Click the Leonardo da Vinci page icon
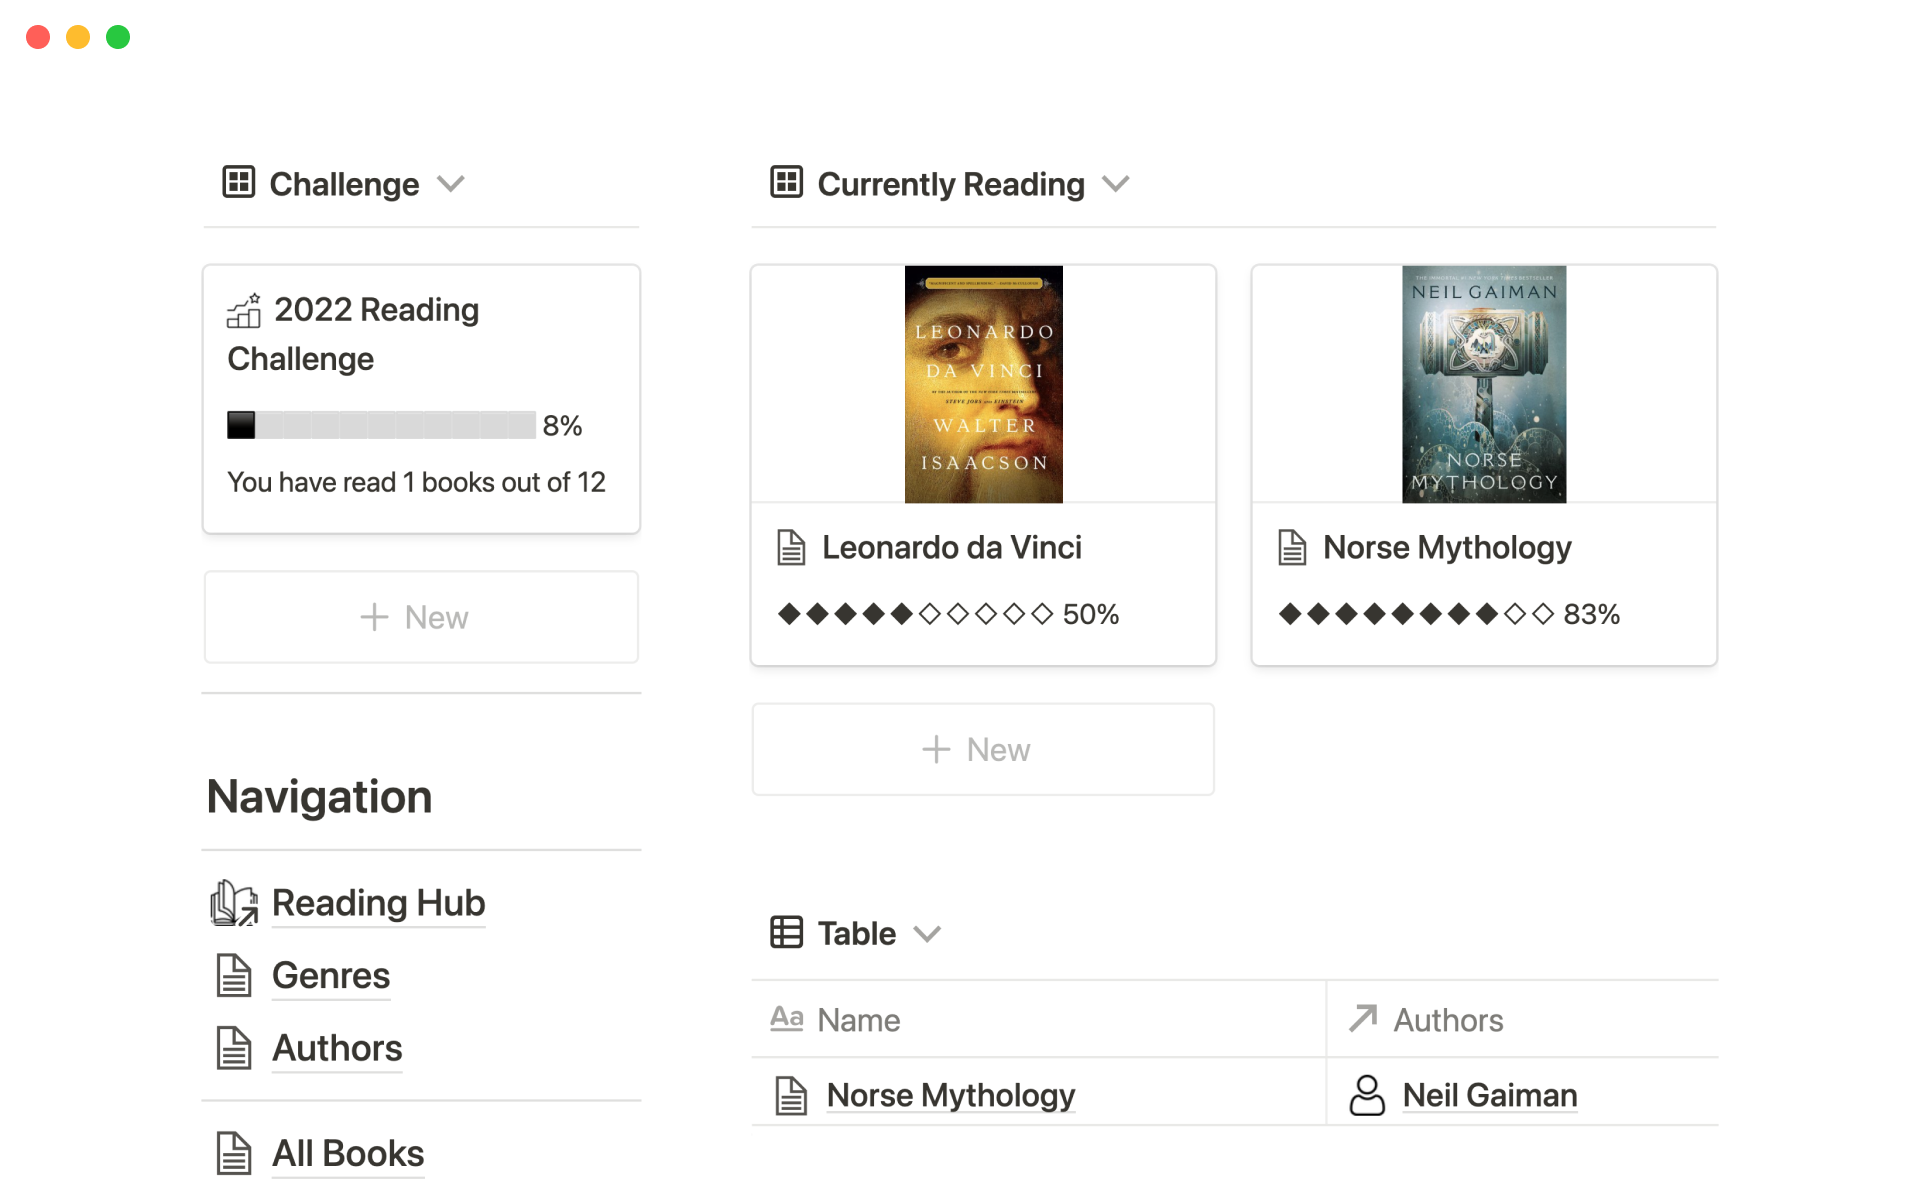The width and height of the screenshot is (1920, 1200). (791, 548)
